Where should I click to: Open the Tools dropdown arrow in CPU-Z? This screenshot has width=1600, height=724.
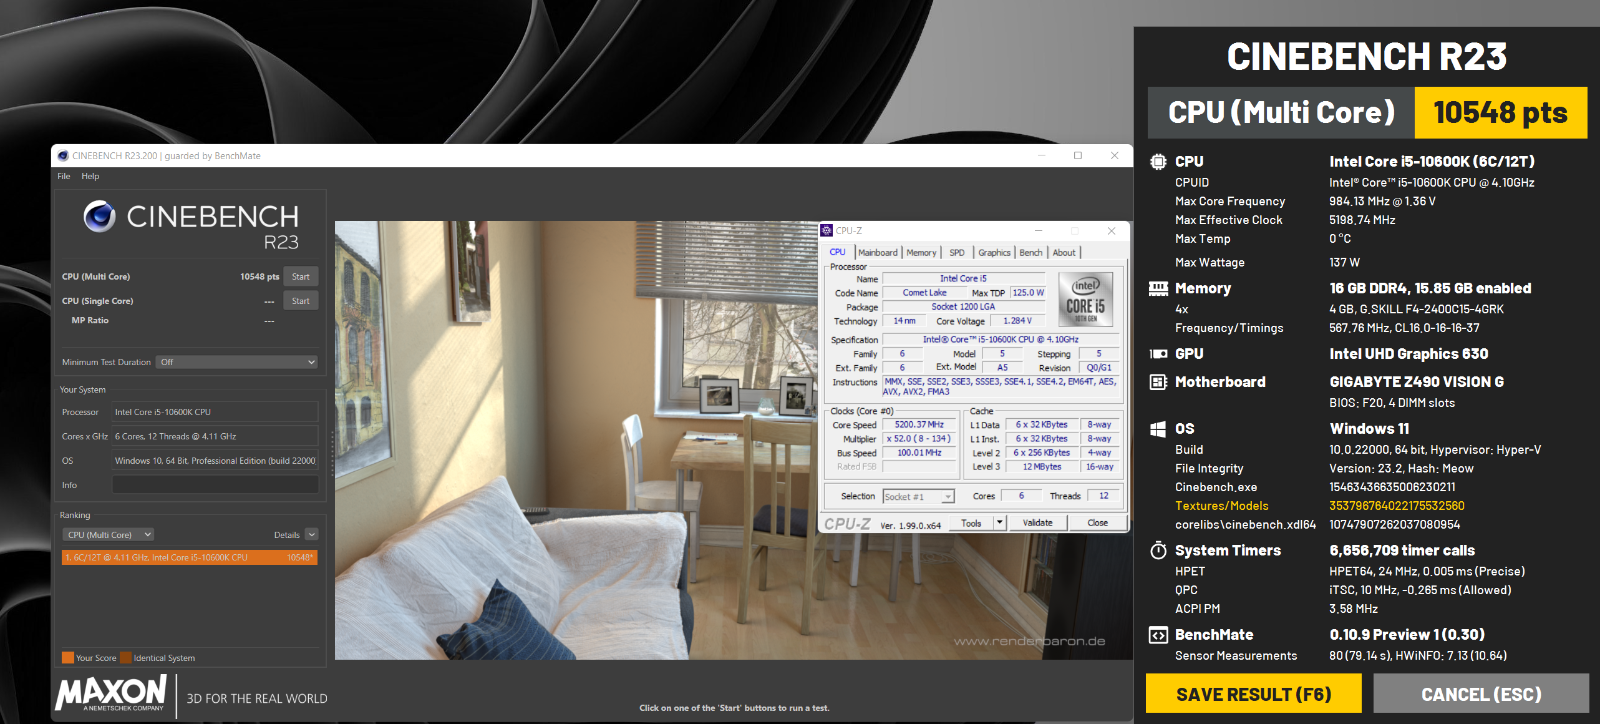[x=999, y=523]
